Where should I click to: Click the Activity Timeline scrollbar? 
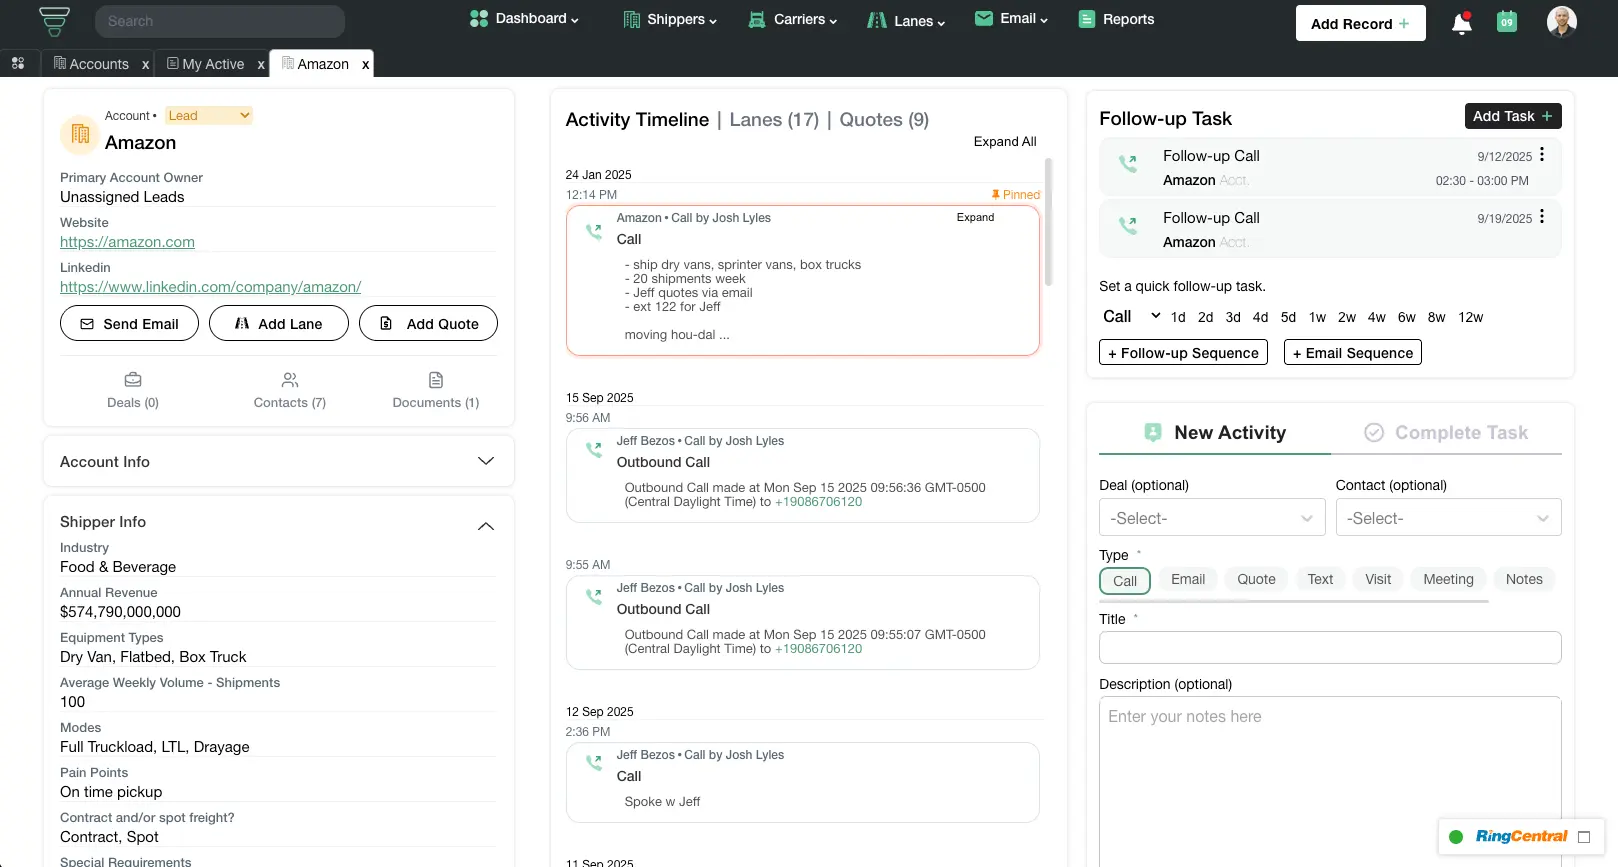click(x=1048, y=222)
